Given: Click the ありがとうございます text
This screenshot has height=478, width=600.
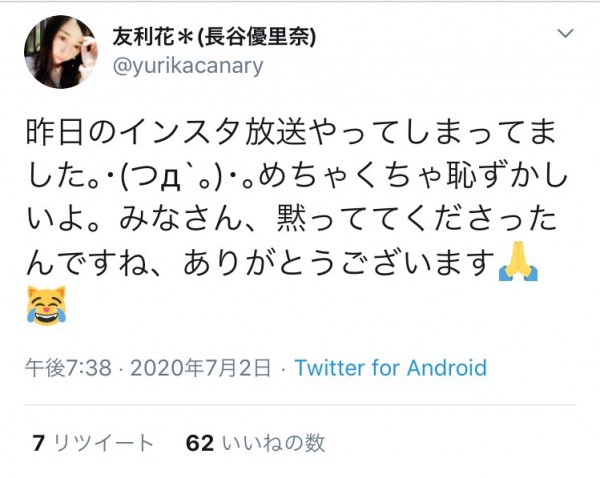Looking at the screenshot, I should coord(339,263).
